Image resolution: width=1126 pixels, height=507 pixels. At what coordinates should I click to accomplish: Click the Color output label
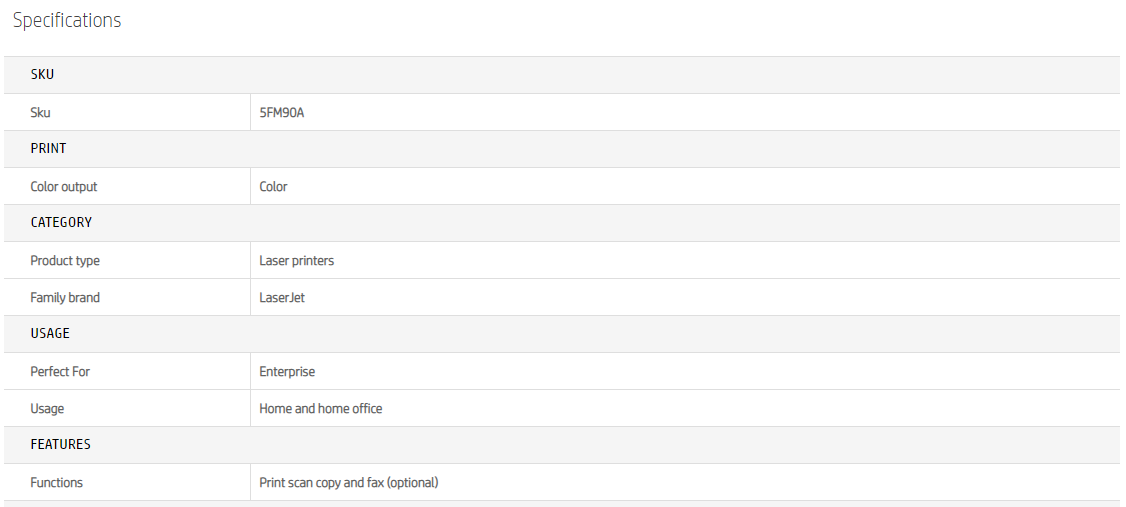(64, 187)
